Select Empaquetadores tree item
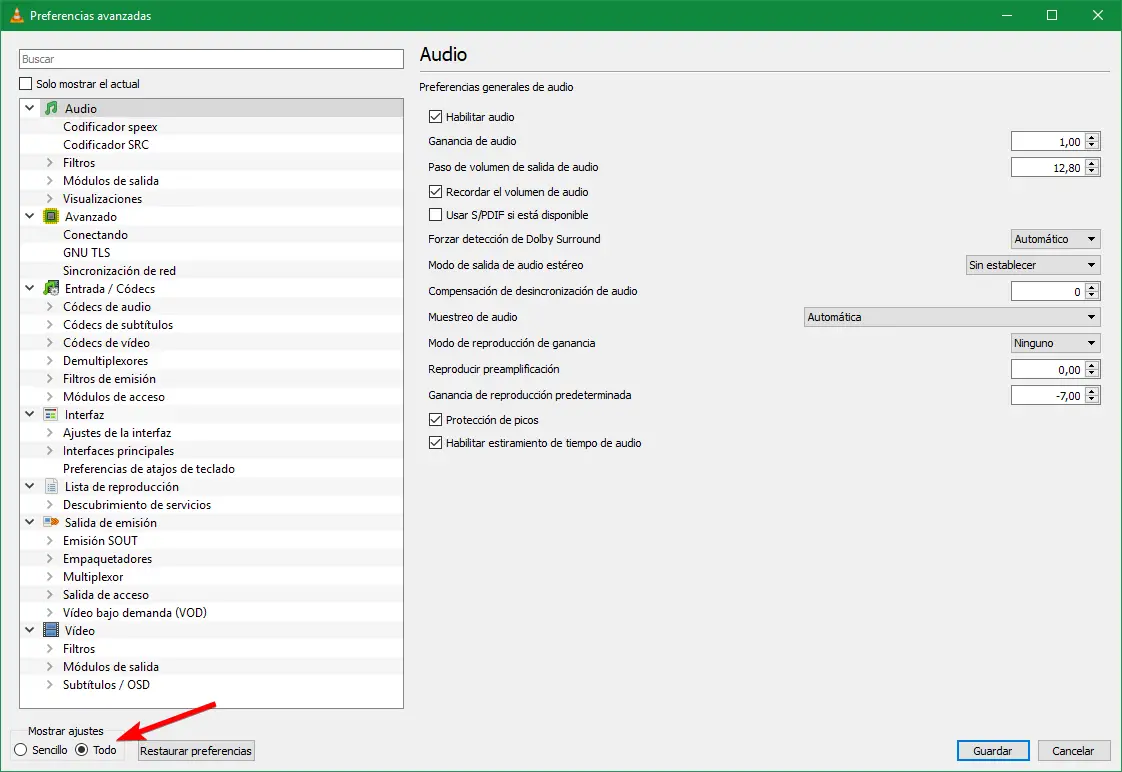This screenshot has width=1122, height=772. point(107,559)
